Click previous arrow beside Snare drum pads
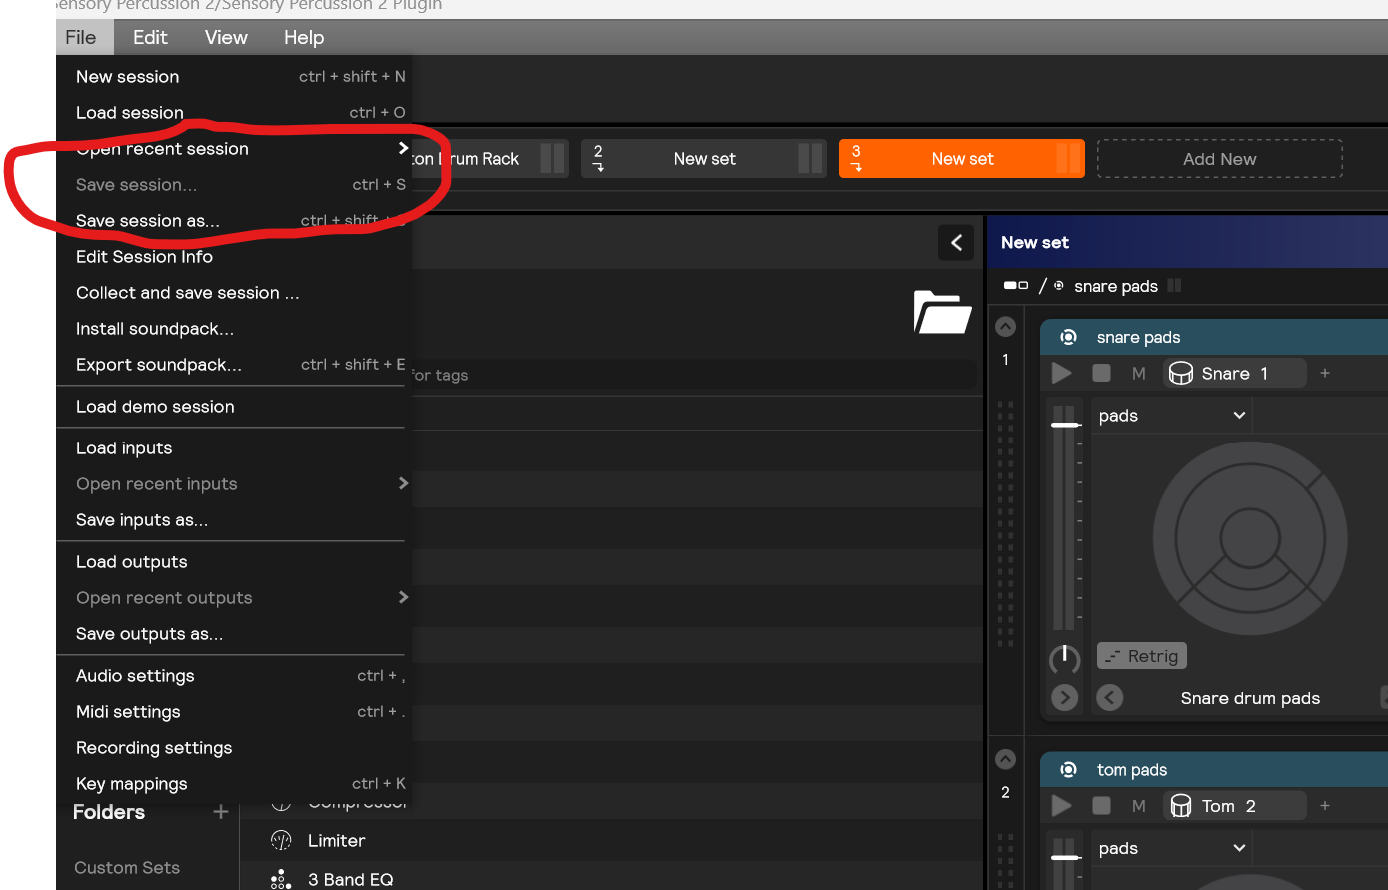The width and height of the screenshot is (1388, 890). [x=1110, y=698]
